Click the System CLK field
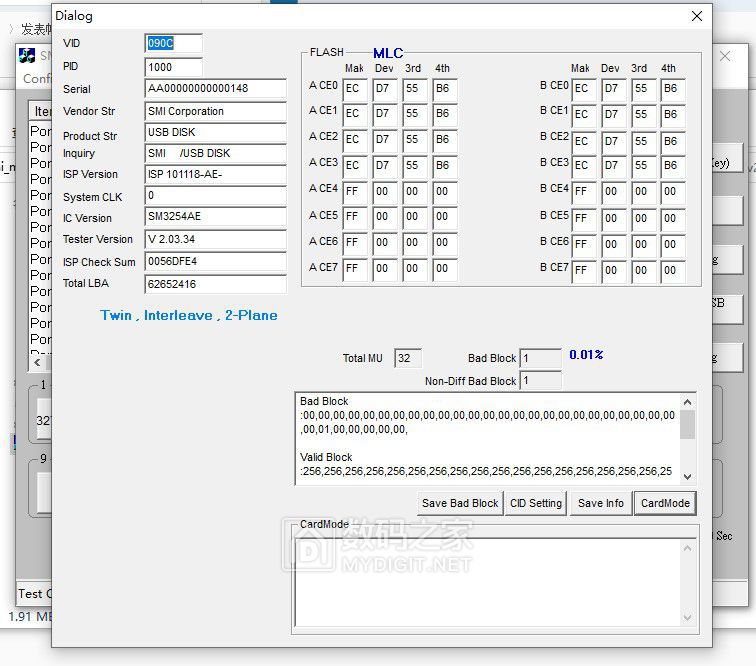Viewport: 756px width, 666px height. [x=215, y=195]
